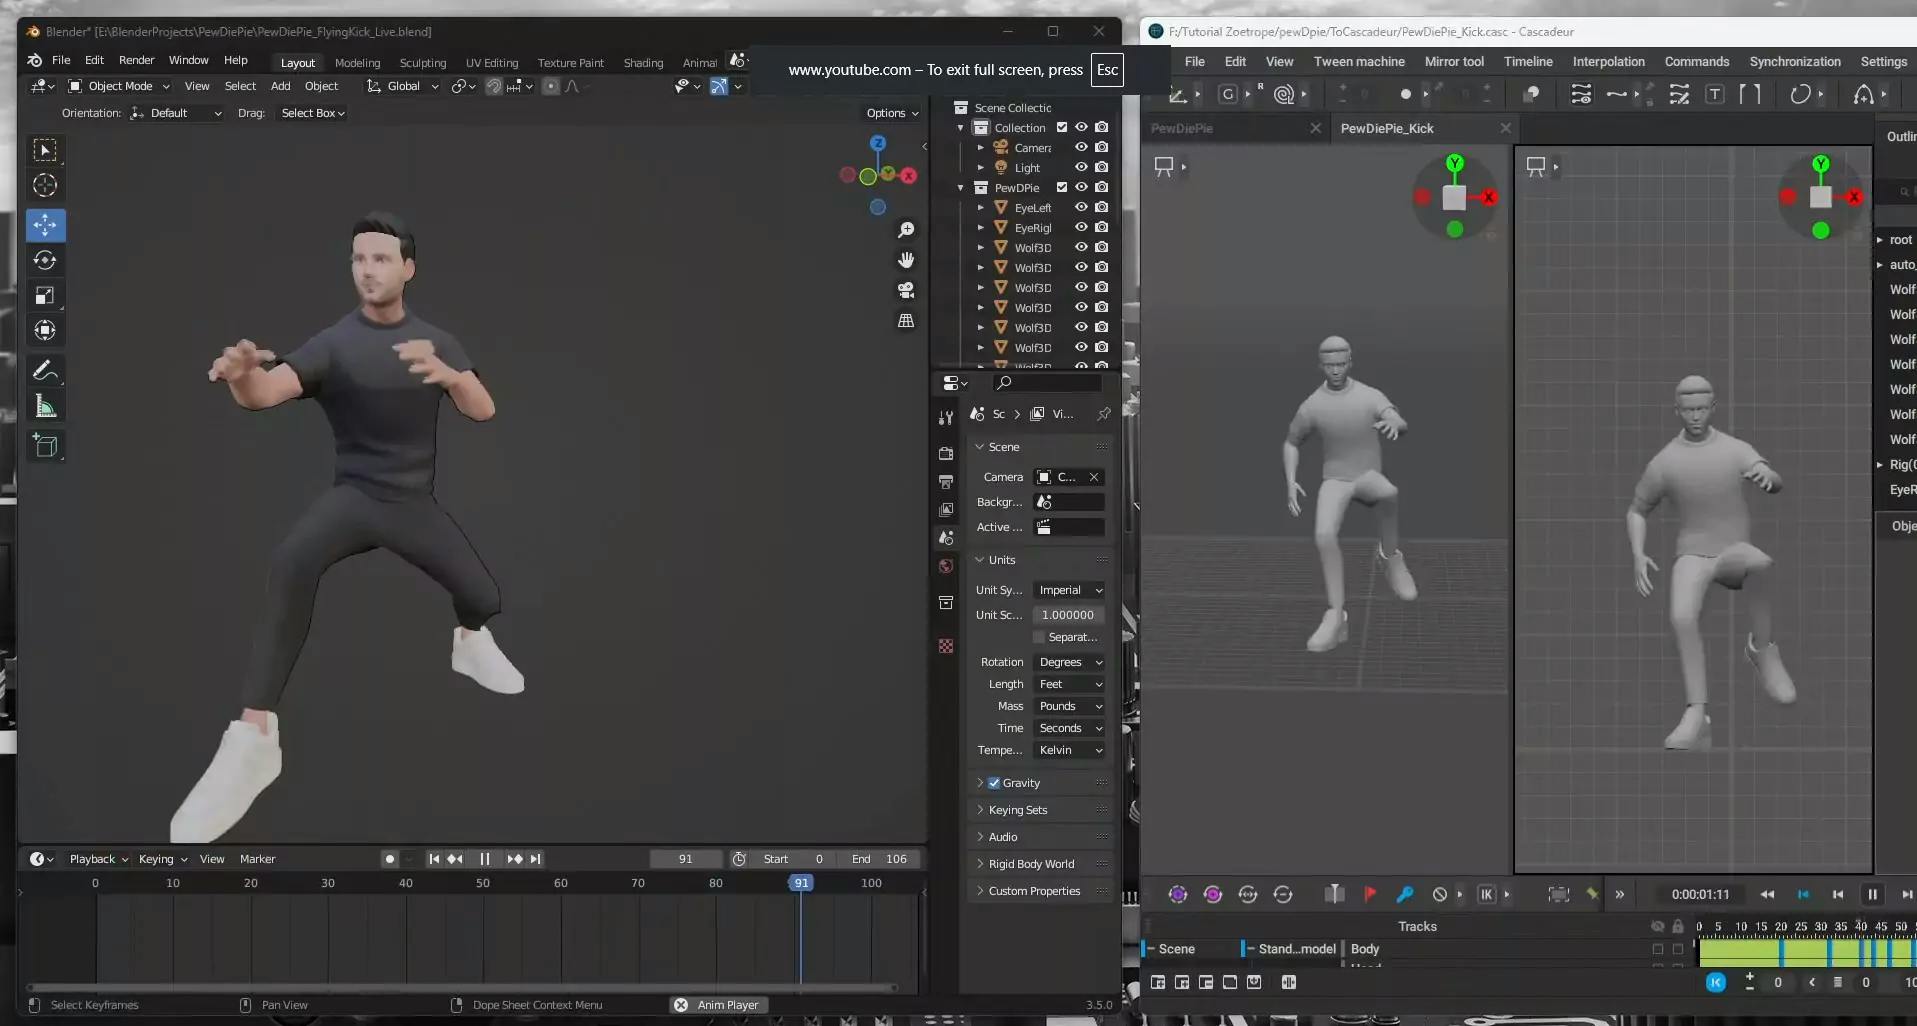The image size is (1917, 1026).
Task: Open Rotation Degrees dropdown
Action: 1069,662
